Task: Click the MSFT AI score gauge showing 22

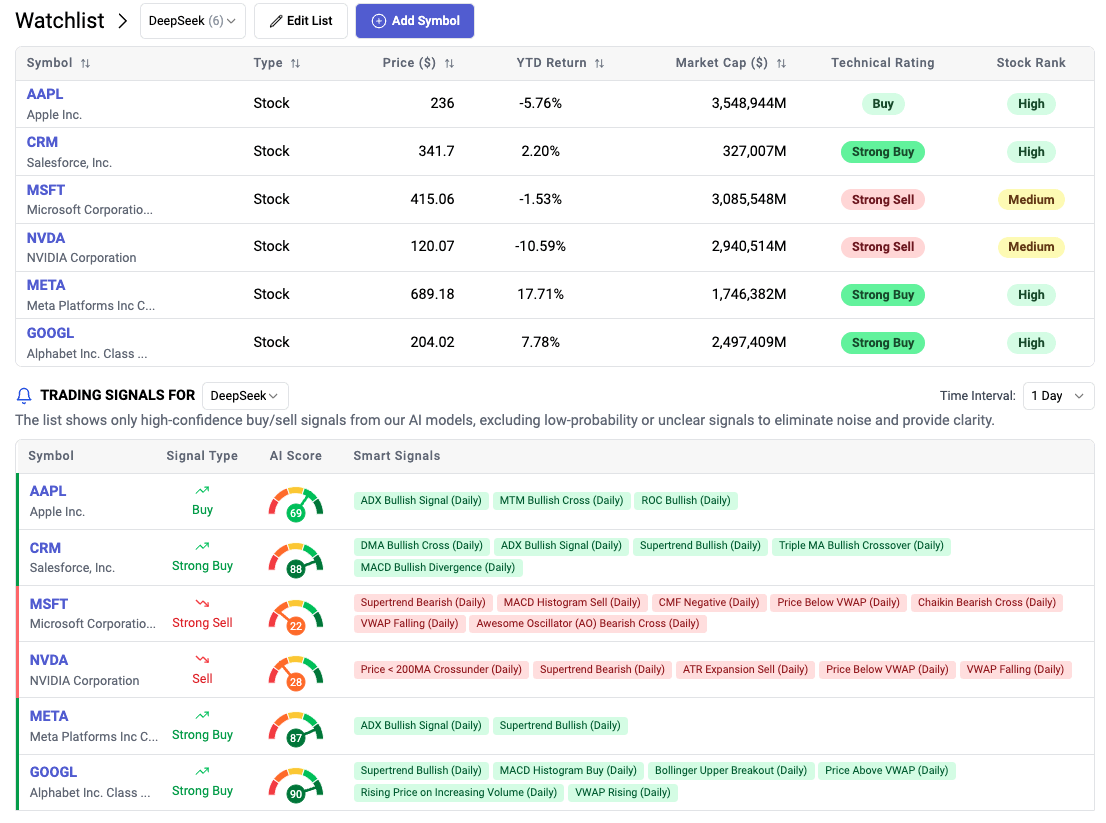Action: (296, 615)
